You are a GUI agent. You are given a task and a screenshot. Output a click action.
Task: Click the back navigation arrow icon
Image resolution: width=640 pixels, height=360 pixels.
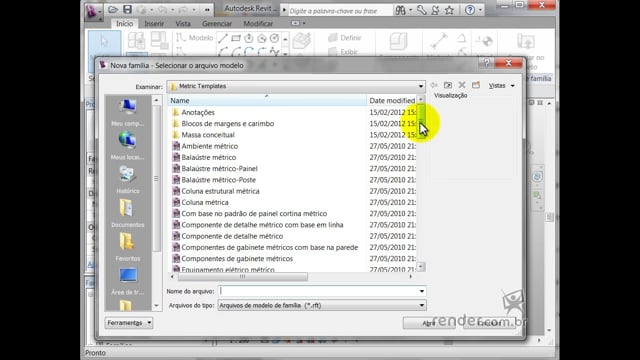click(x=434, y=85)
